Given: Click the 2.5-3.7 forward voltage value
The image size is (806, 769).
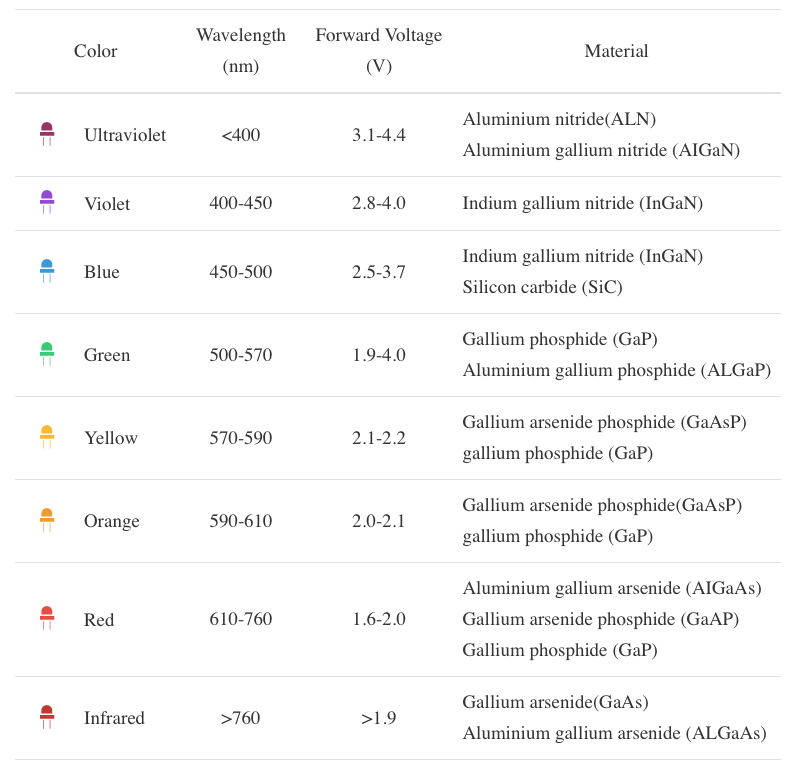Looking at the screenshot, I should [x=379, y=272].
